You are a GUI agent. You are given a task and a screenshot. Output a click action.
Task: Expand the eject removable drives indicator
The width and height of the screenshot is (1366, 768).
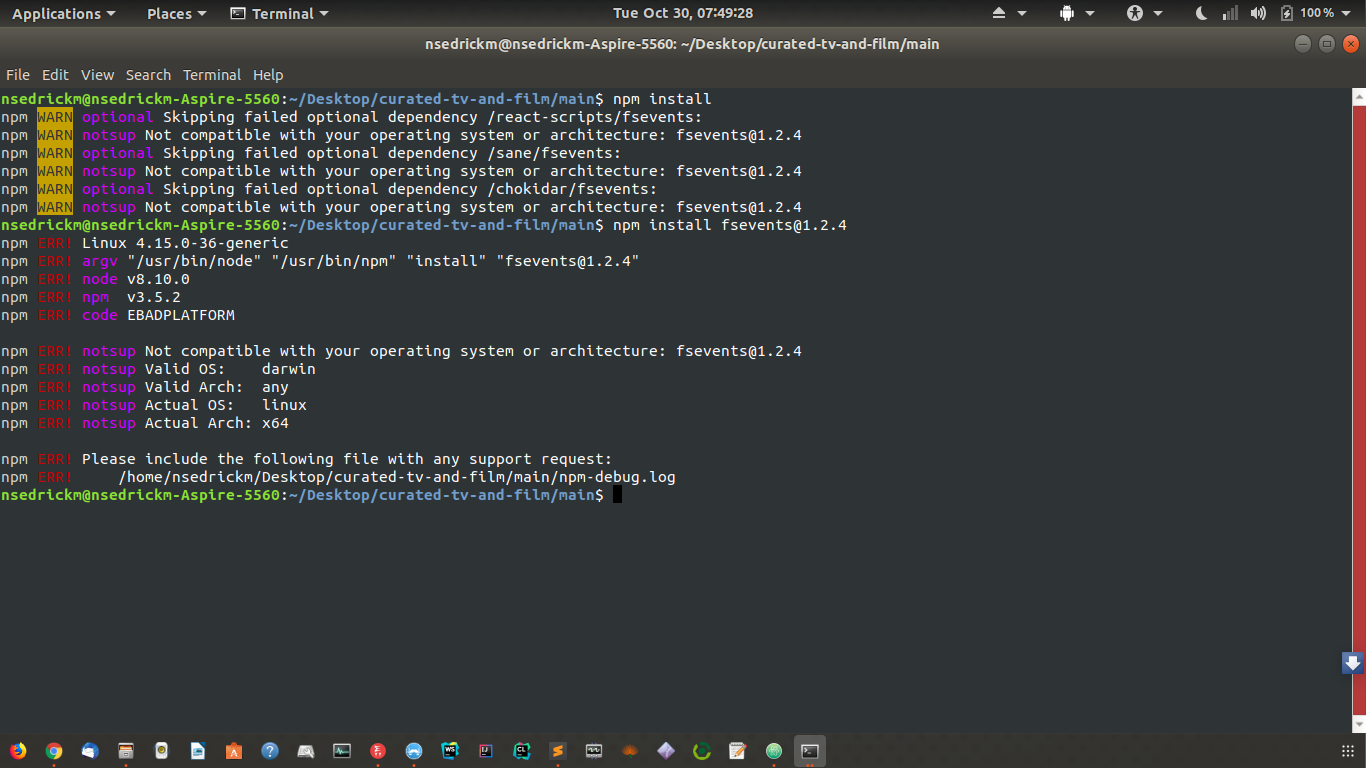[1009, 13]
